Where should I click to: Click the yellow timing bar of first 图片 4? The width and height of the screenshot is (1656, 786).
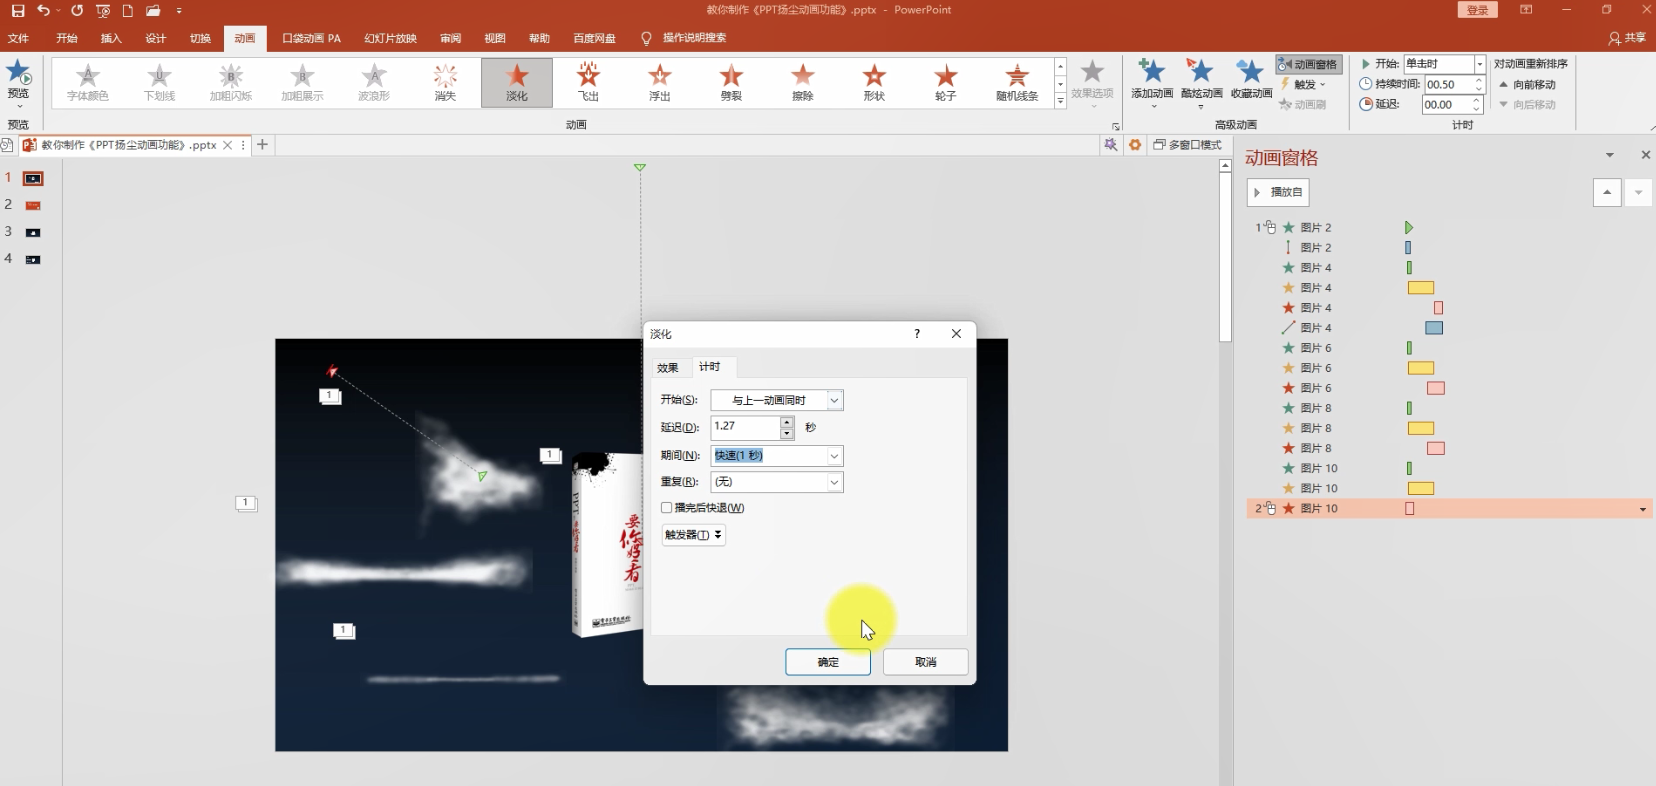pos(1421,288)
